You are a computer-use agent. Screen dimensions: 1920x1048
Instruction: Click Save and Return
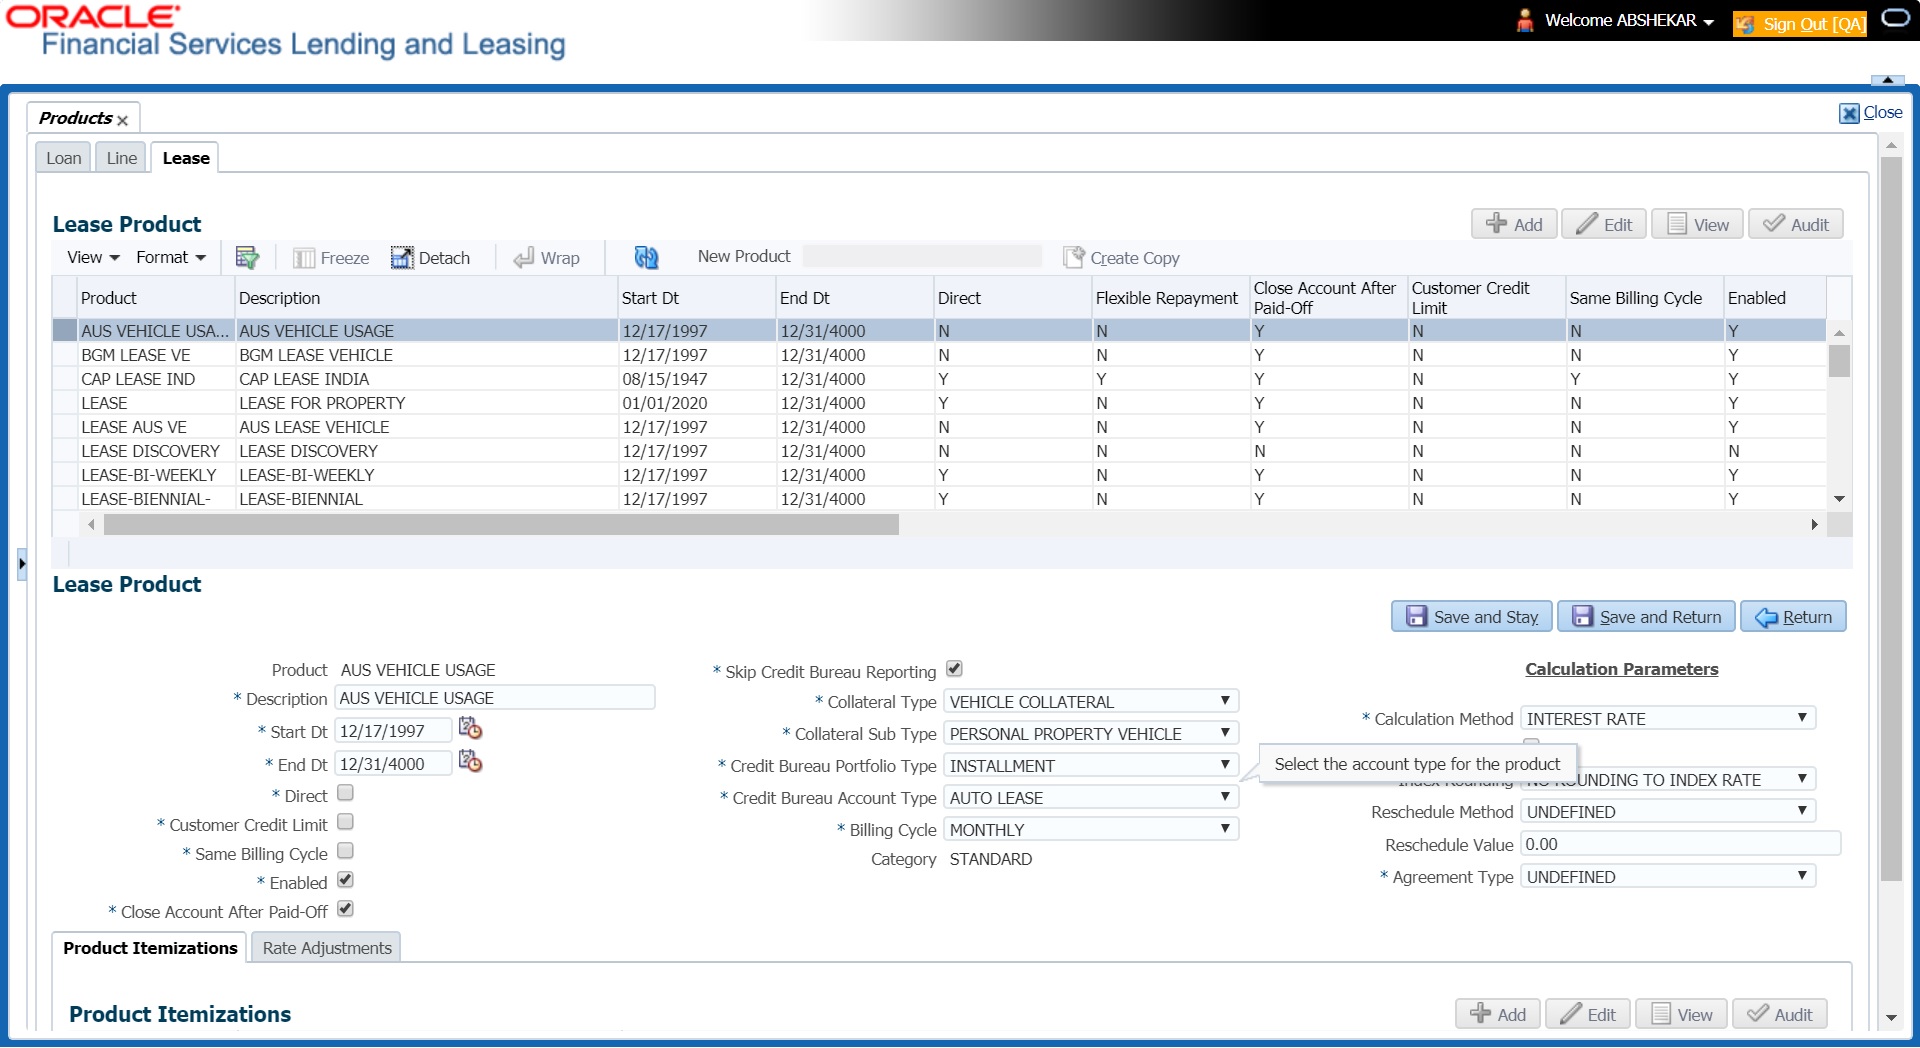(x=1646, y=617)
